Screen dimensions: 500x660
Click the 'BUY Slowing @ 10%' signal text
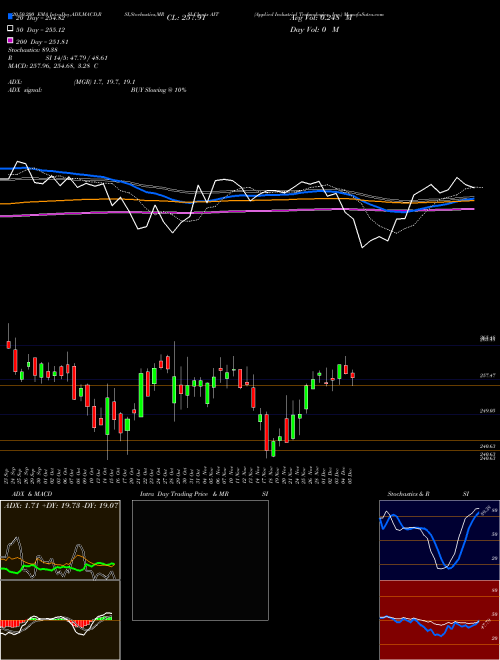point(158,90)
